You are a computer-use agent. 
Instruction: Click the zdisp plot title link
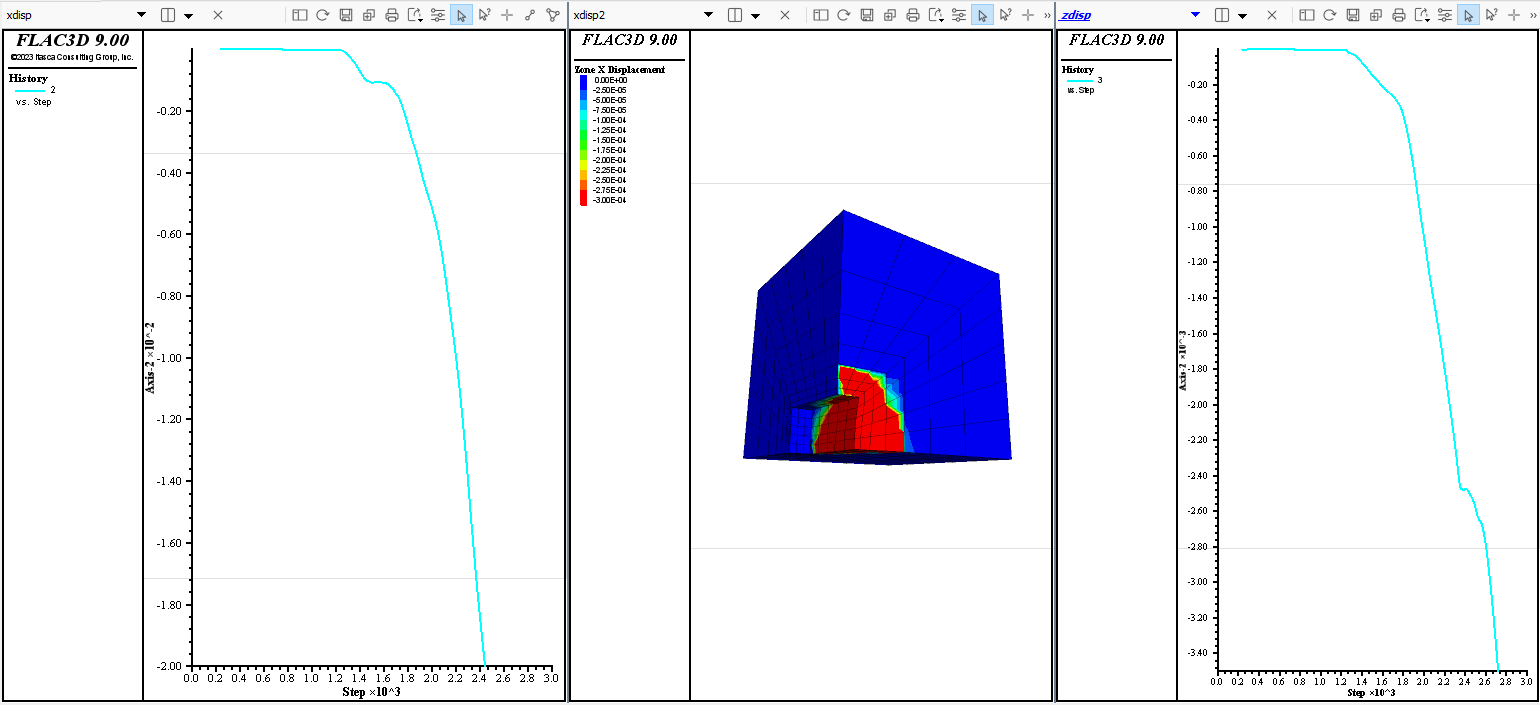click(1075, 15)
